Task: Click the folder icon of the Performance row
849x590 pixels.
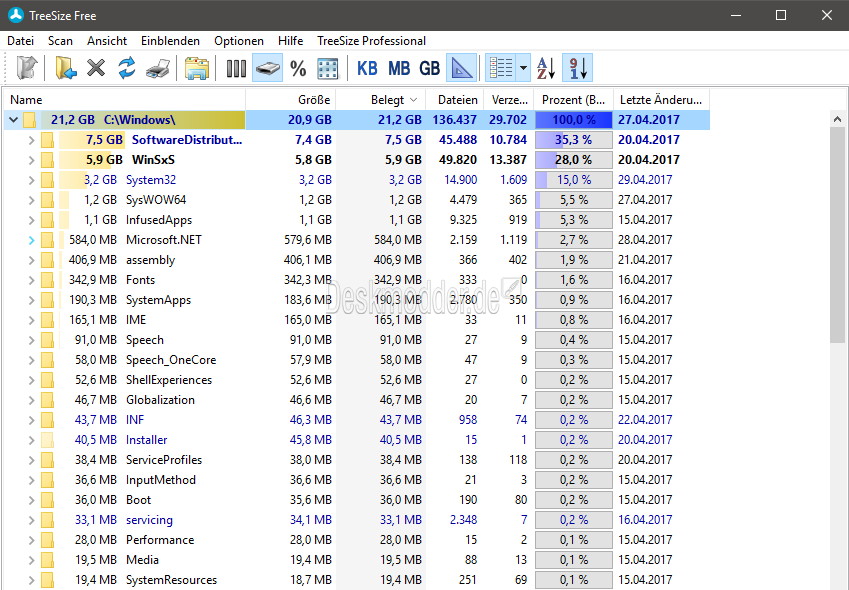Action: [x=48, y=540]
